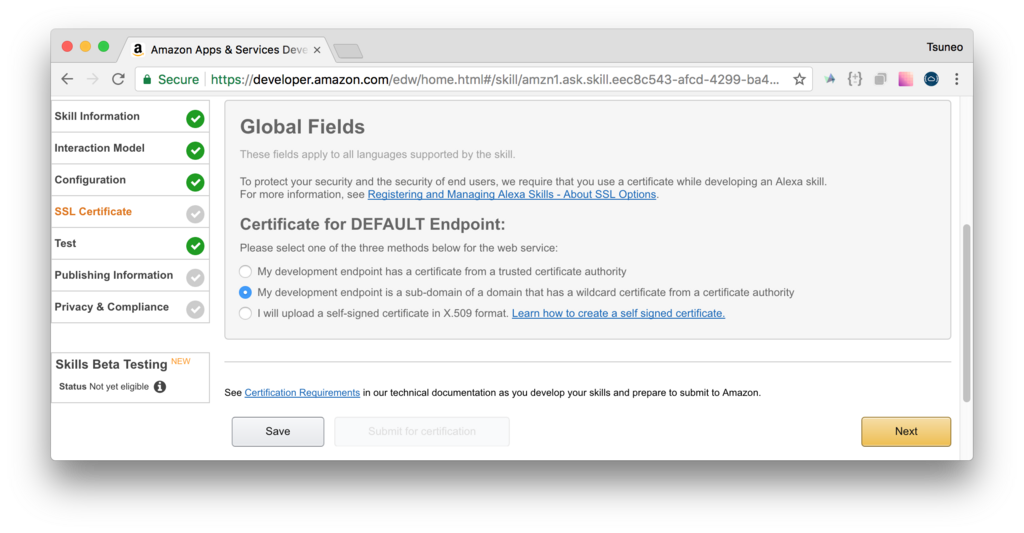Open the Configuration section
1024x533 pixels.
pos(131,180)
